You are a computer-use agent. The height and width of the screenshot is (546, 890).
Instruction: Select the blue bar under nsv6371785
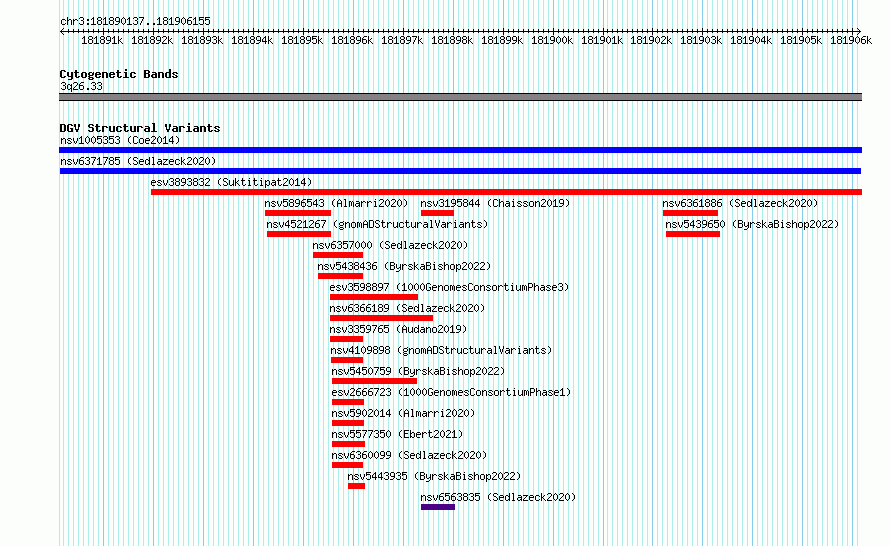click(x=460, y=171)
